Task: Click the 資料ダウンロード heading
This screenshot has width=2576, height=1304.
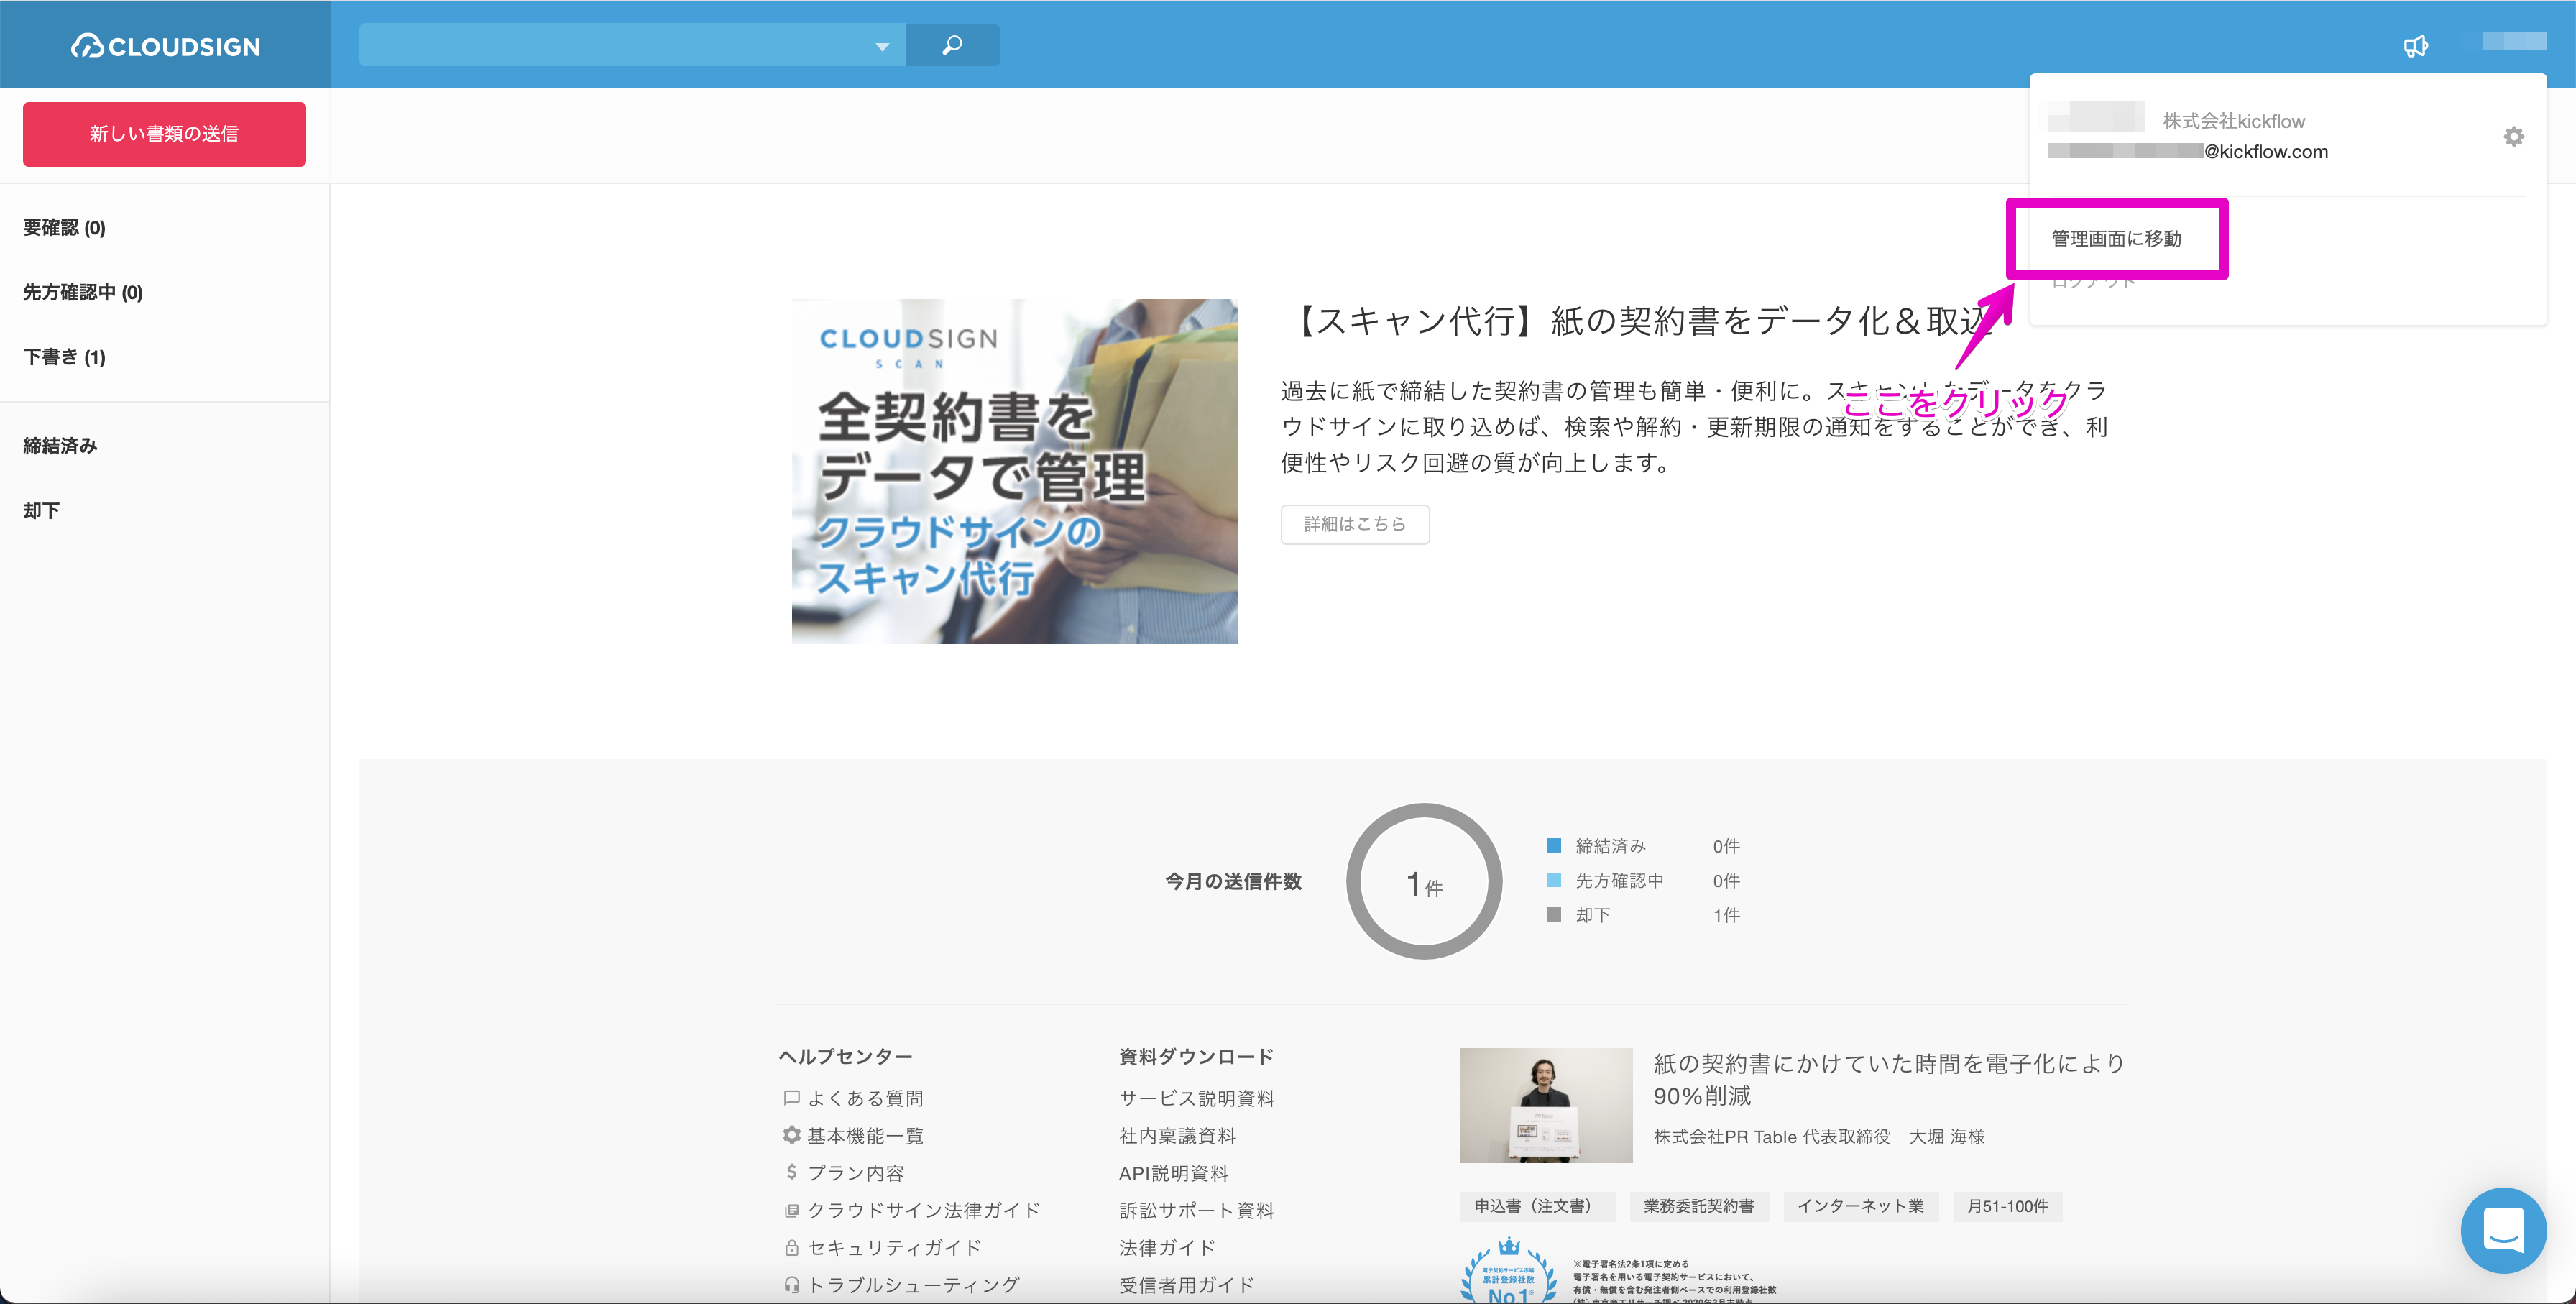Action: [1196, 1057]
